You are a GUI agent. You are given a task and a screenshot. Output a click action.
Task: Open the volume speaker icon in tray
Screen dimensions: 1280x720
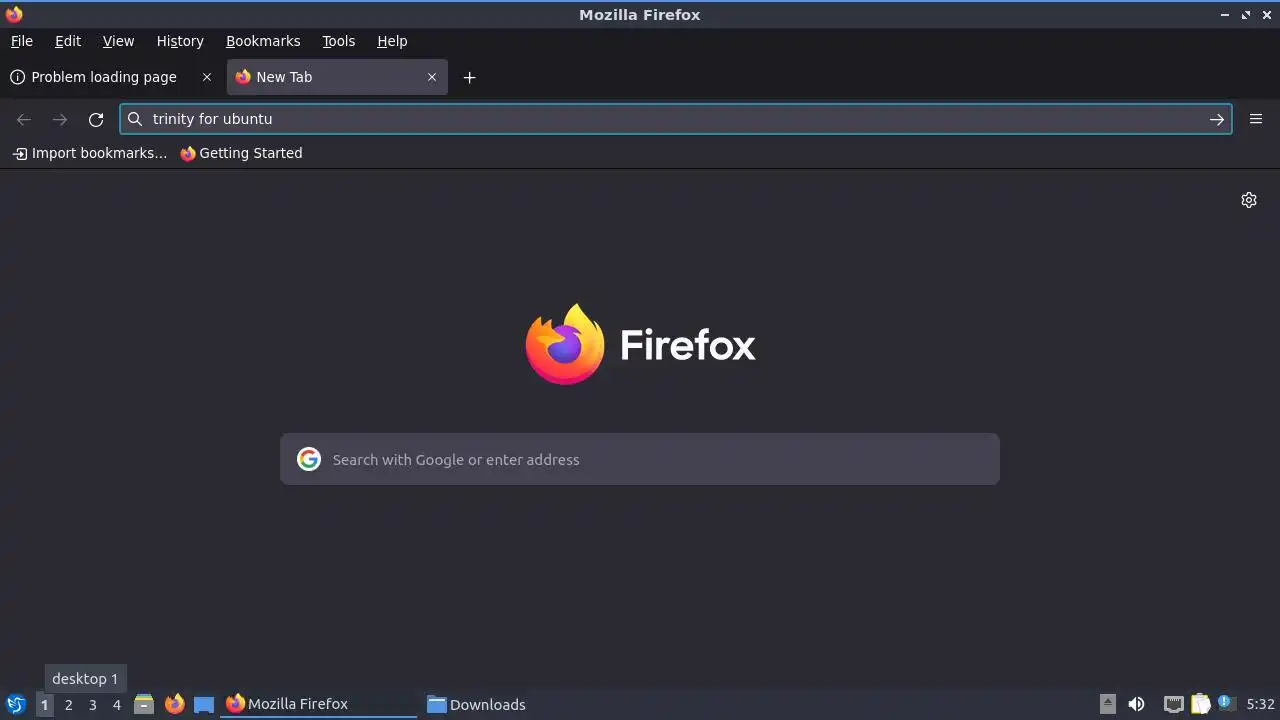pos(1136,704)
